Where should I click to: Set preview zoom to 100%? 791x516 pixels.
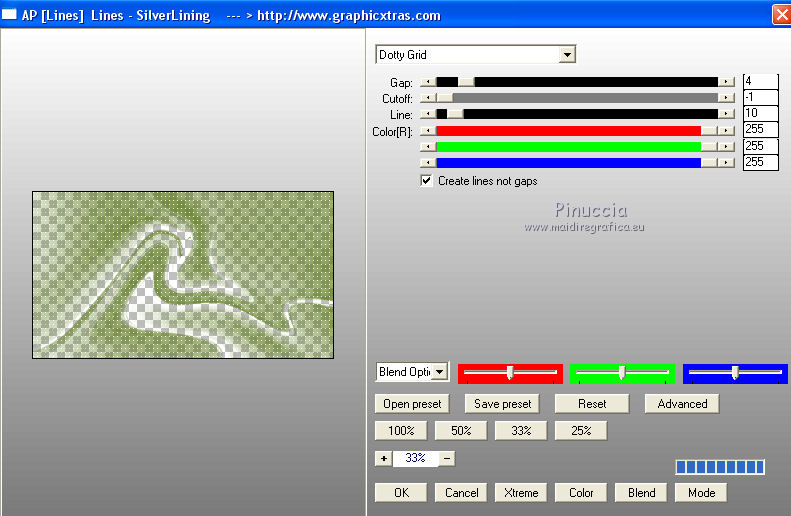401,431
